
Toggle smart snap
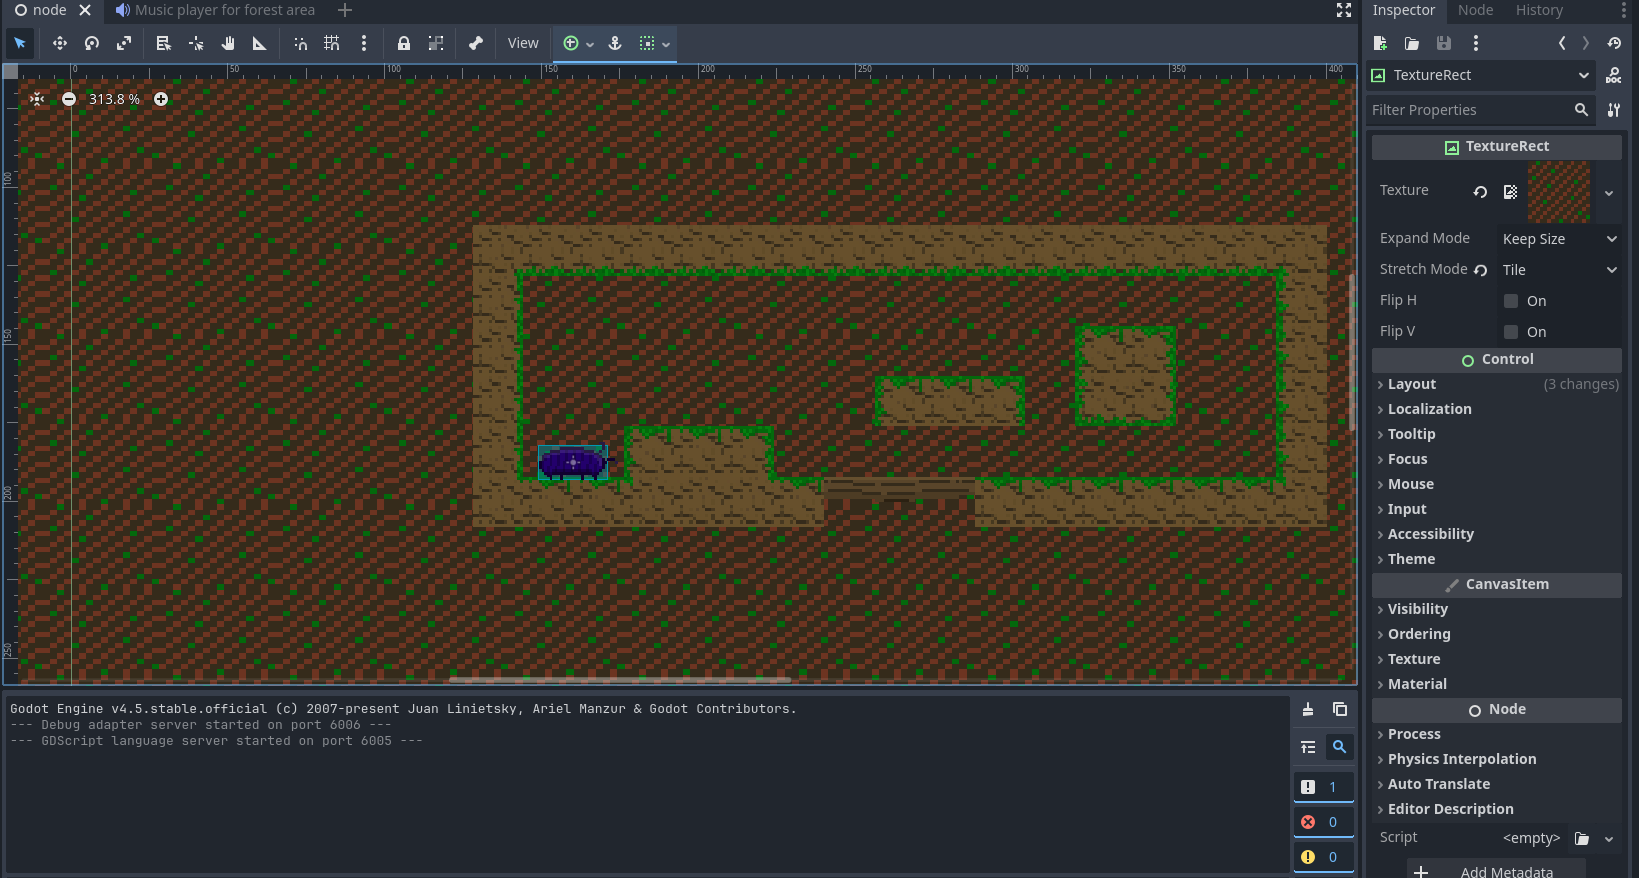(x=300, y=43)
